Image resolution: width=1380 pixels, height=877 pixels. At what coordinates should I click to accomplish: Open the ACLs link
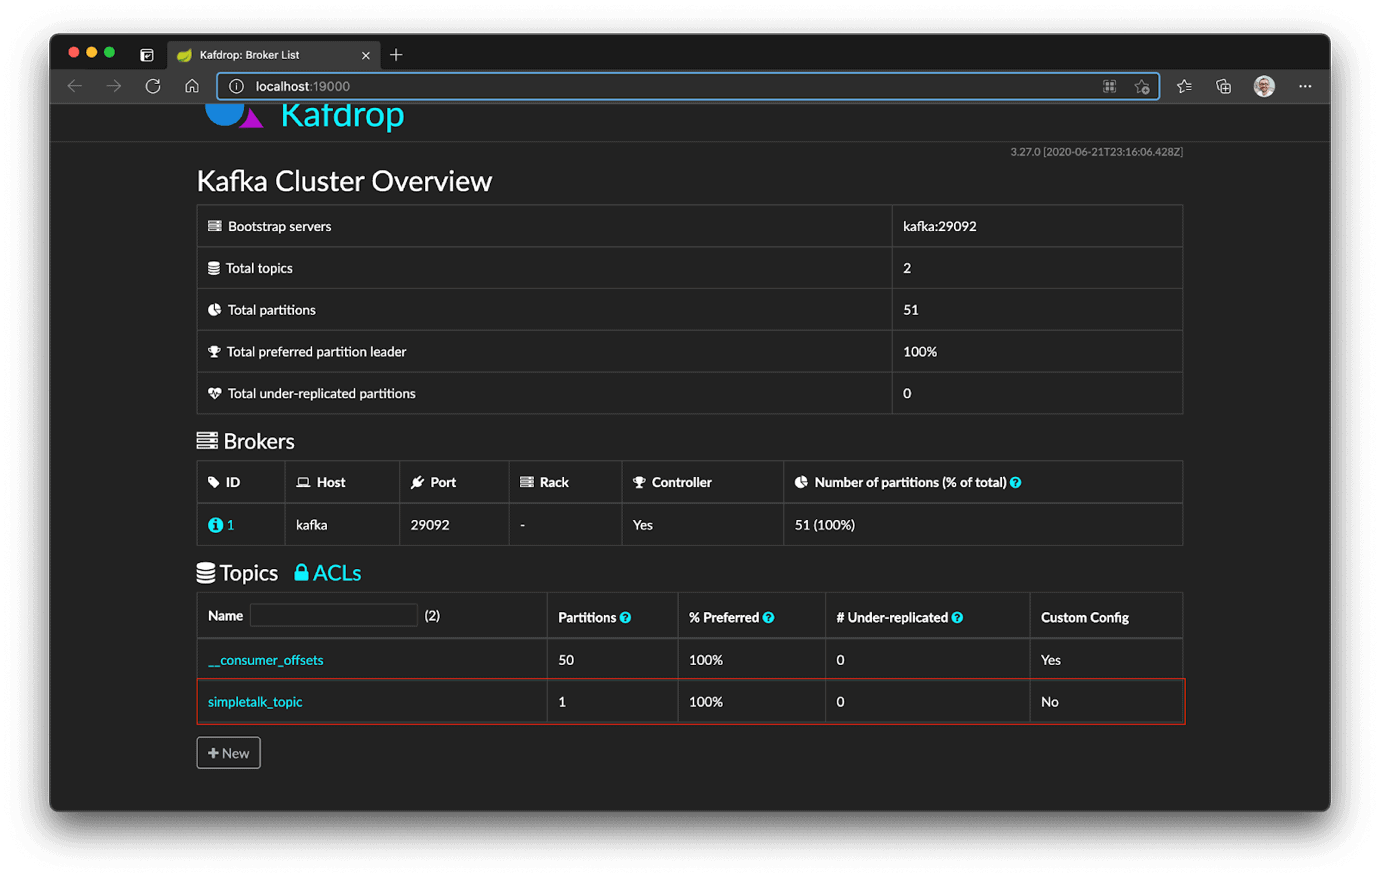coord(337,573)
